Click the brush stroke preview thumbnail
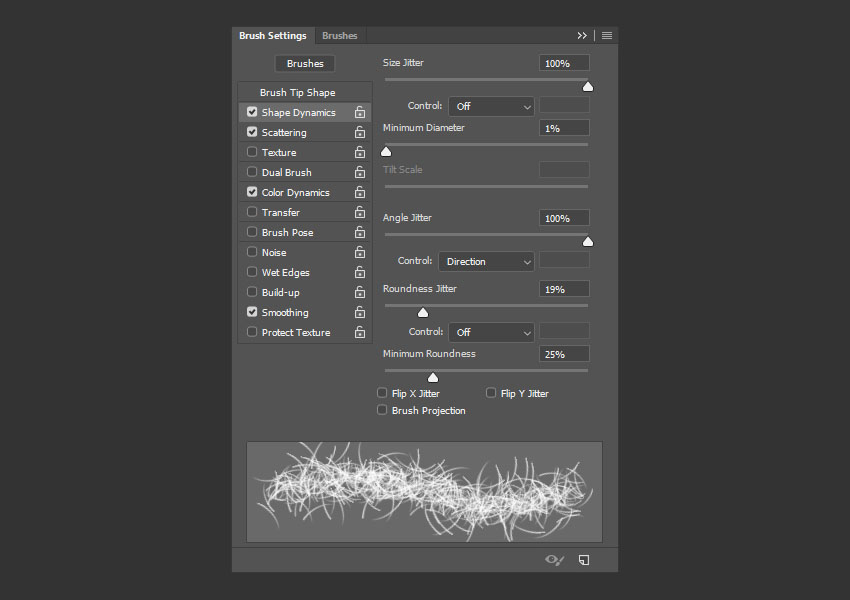850x600 pixels. pyautogui.click(x=424, y=492)
